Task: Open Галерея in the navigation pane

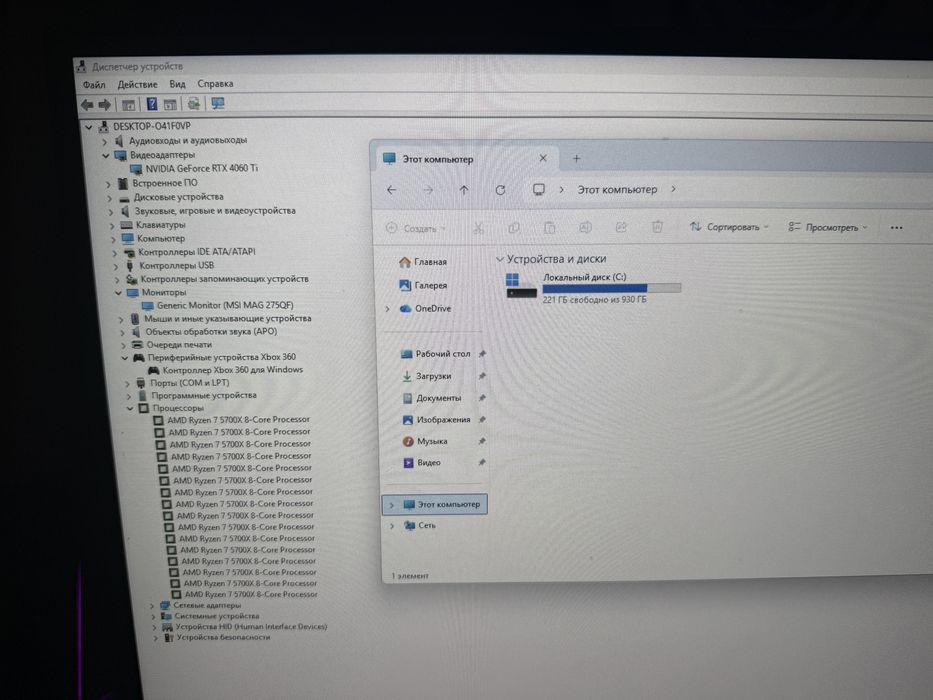Action: coord(423,286)
